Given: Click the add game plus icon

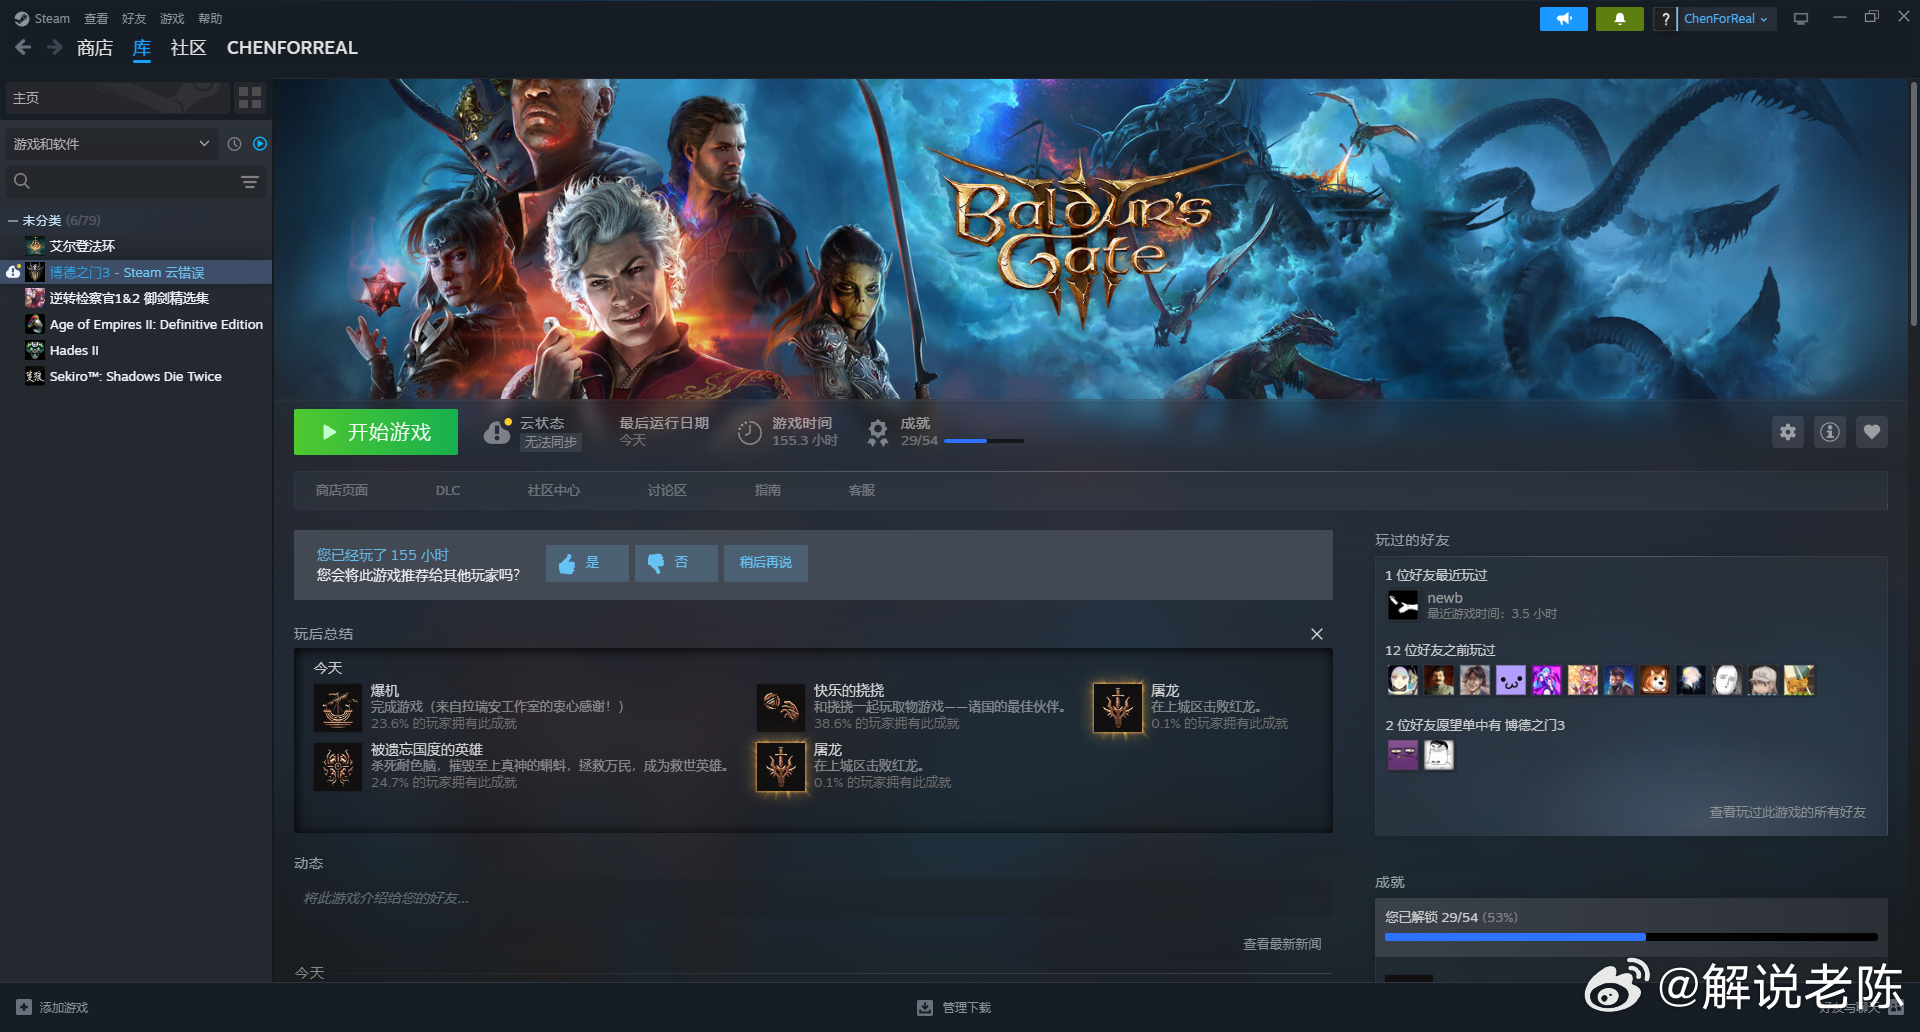Looking at the screenshot, I should [x=24, y=1007].
